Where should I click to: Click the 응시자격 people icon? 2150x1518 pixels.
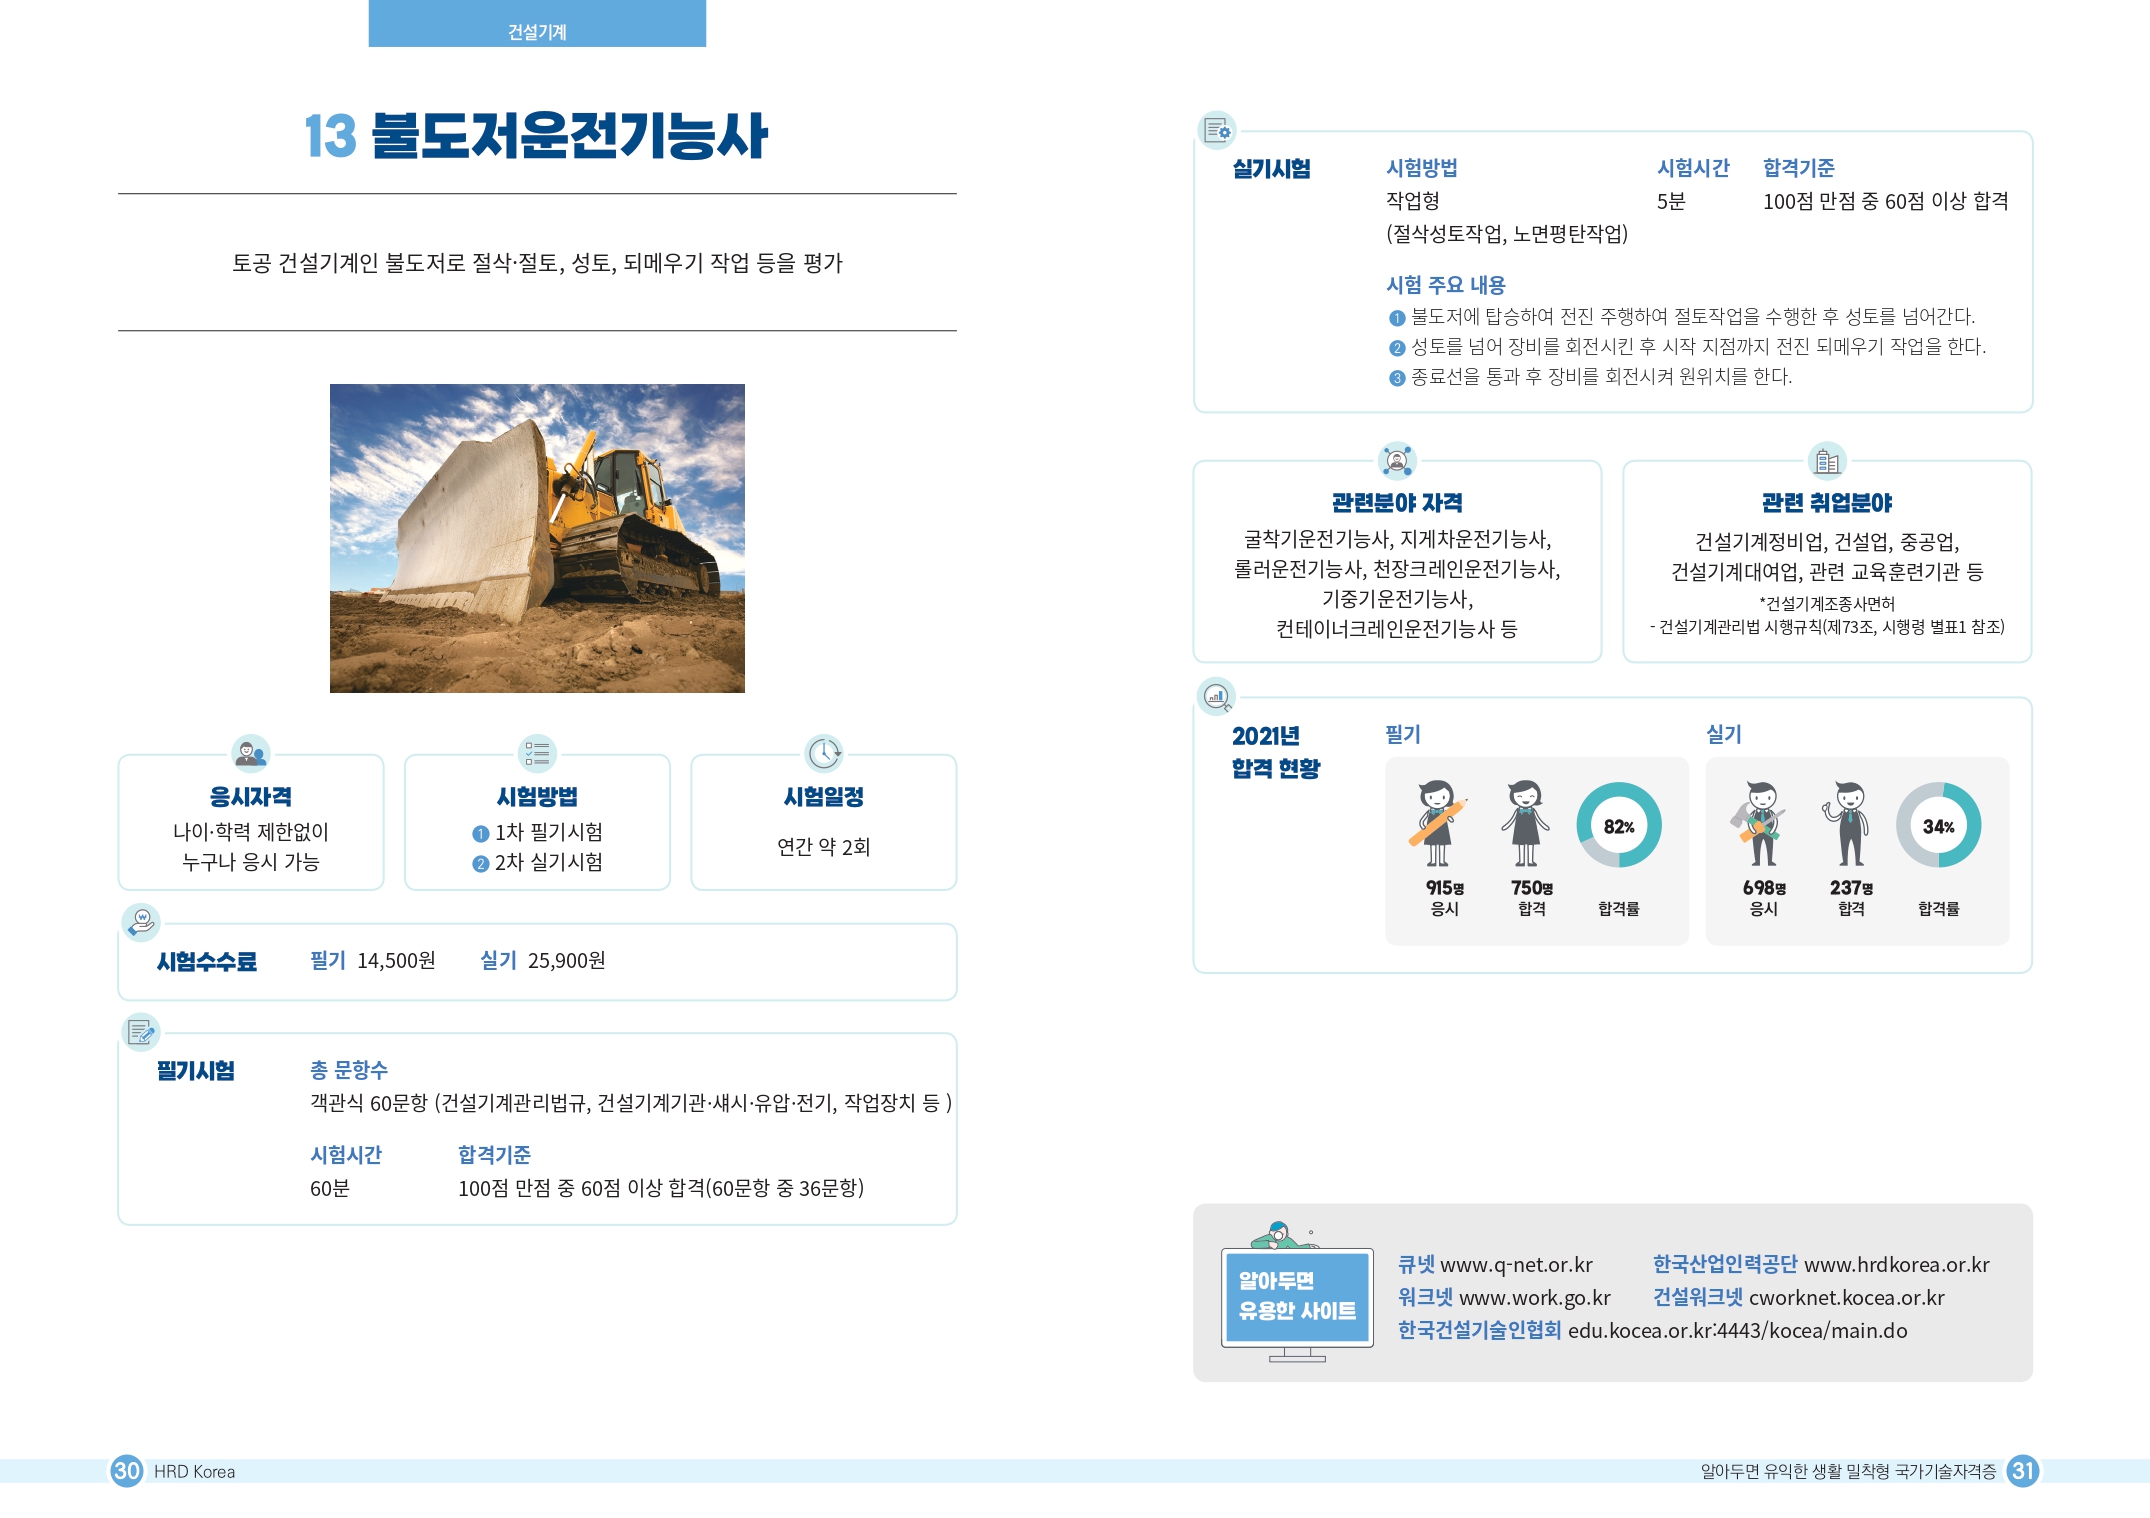click(250, 752)
